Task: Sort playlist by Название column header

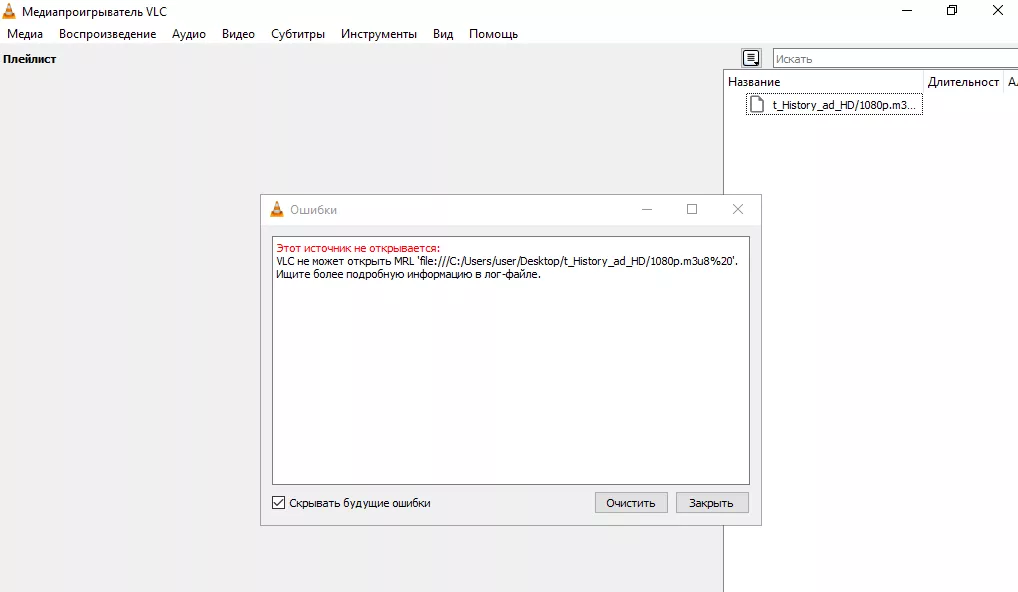Action: point(823,82)
